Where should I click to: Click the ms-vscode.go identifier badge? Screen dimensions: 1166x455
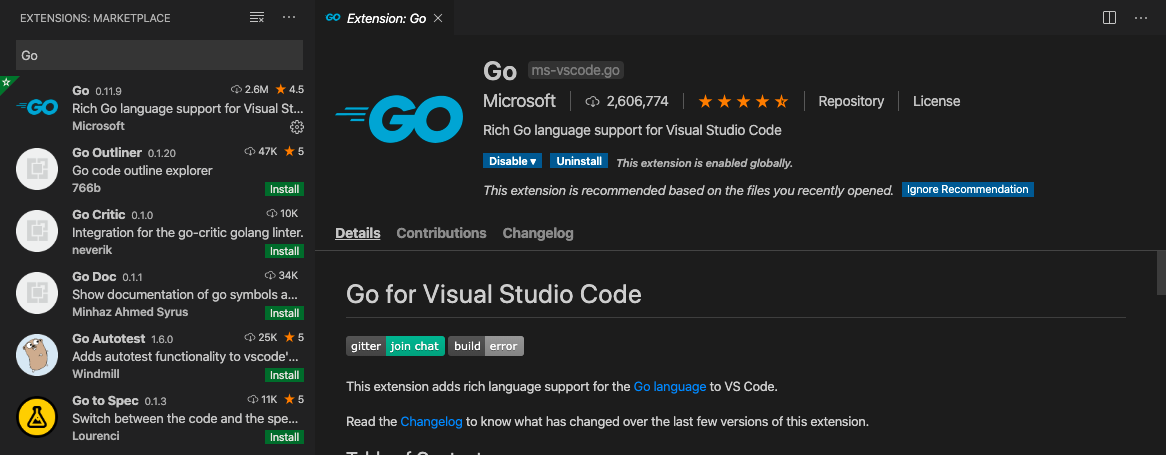576,71
